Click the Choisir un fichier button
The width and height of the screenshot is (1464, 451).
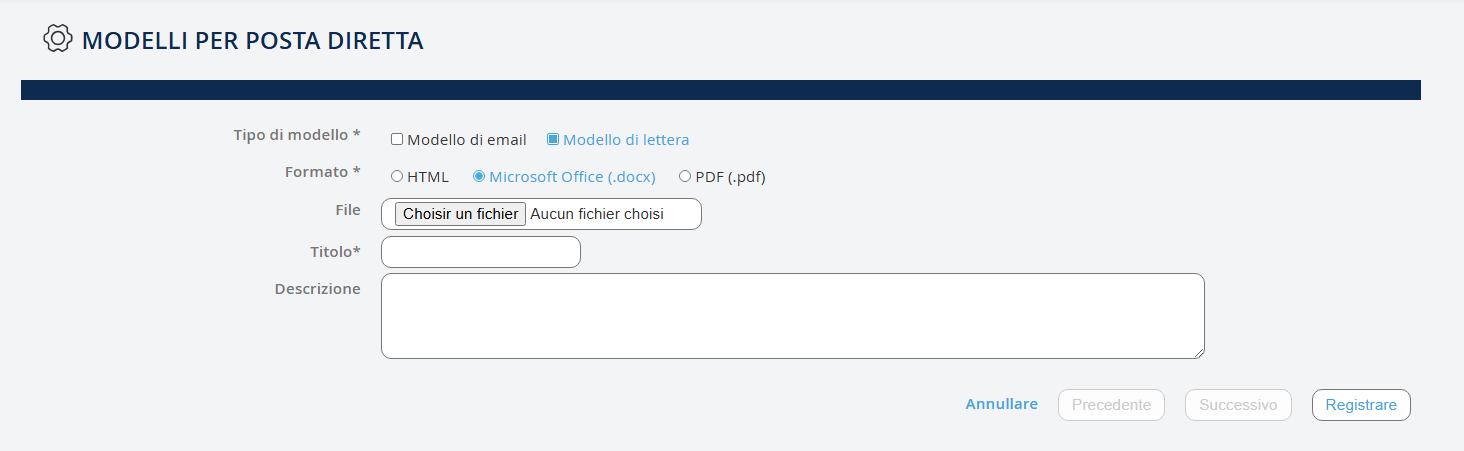[x=460, y=214]
